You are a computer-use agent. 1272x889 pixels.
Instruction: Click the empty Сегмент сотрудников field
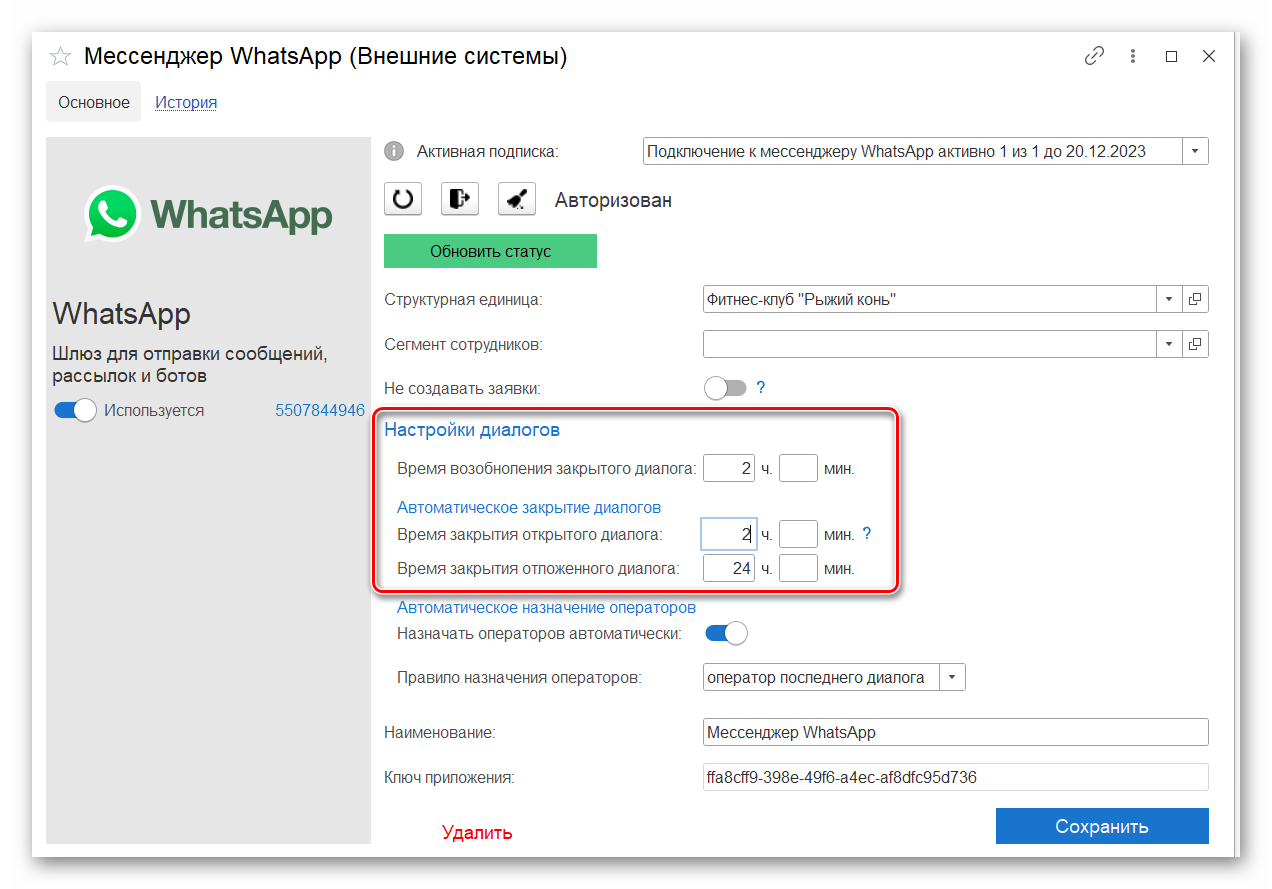930,344
